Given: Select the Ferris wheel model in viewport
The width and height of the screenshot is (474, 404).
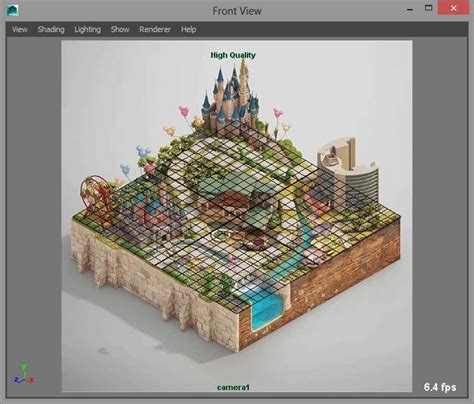Looking at the screenshot, I should pos(97,198).
